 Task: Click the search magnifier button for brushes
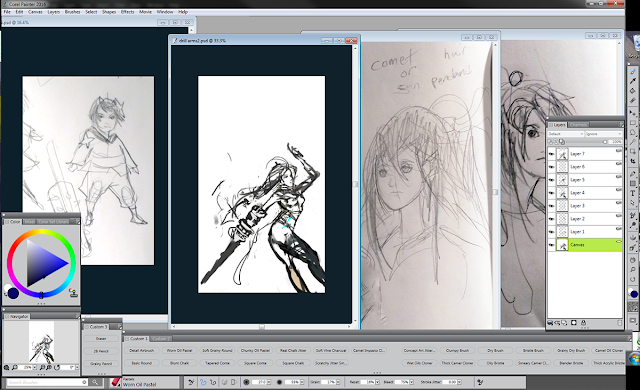(x=95, y=382)
